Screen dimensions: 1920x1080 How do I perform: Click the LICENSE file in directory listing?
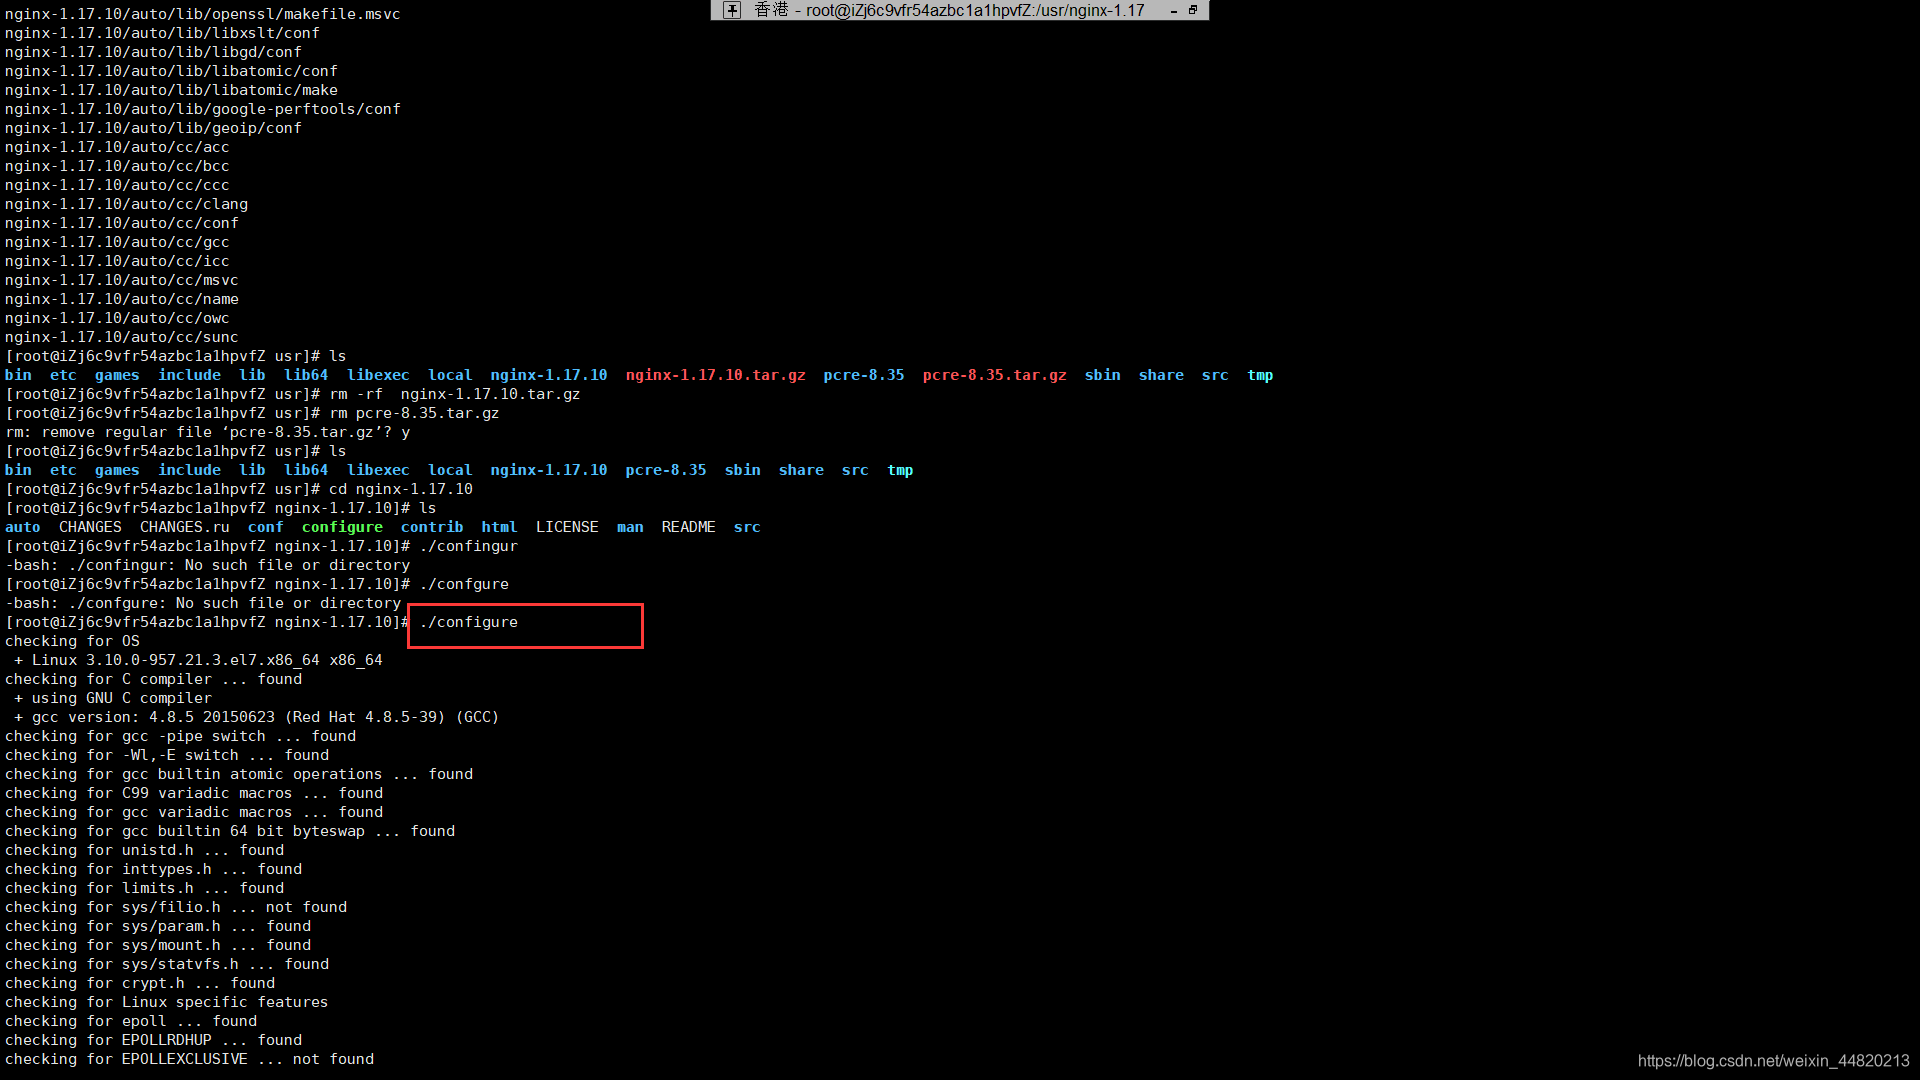[566, 527]
